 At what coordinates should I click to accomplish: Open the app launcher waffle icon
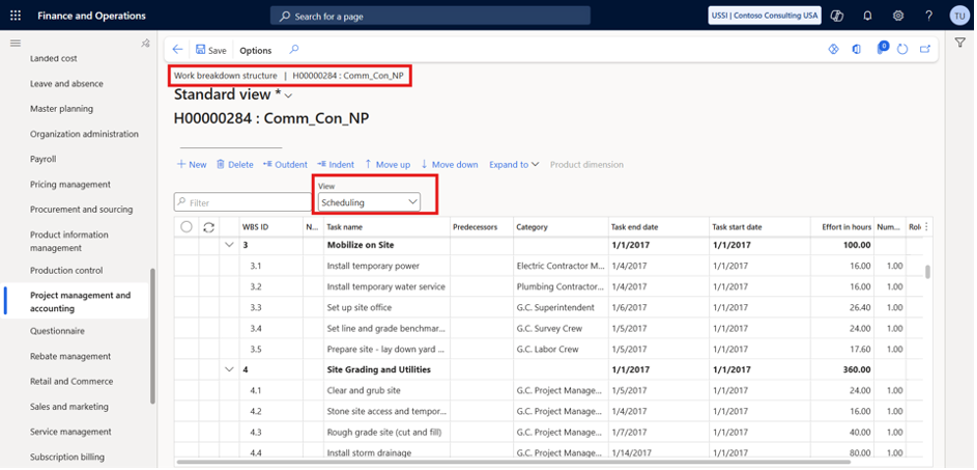[x=15, y=16]
